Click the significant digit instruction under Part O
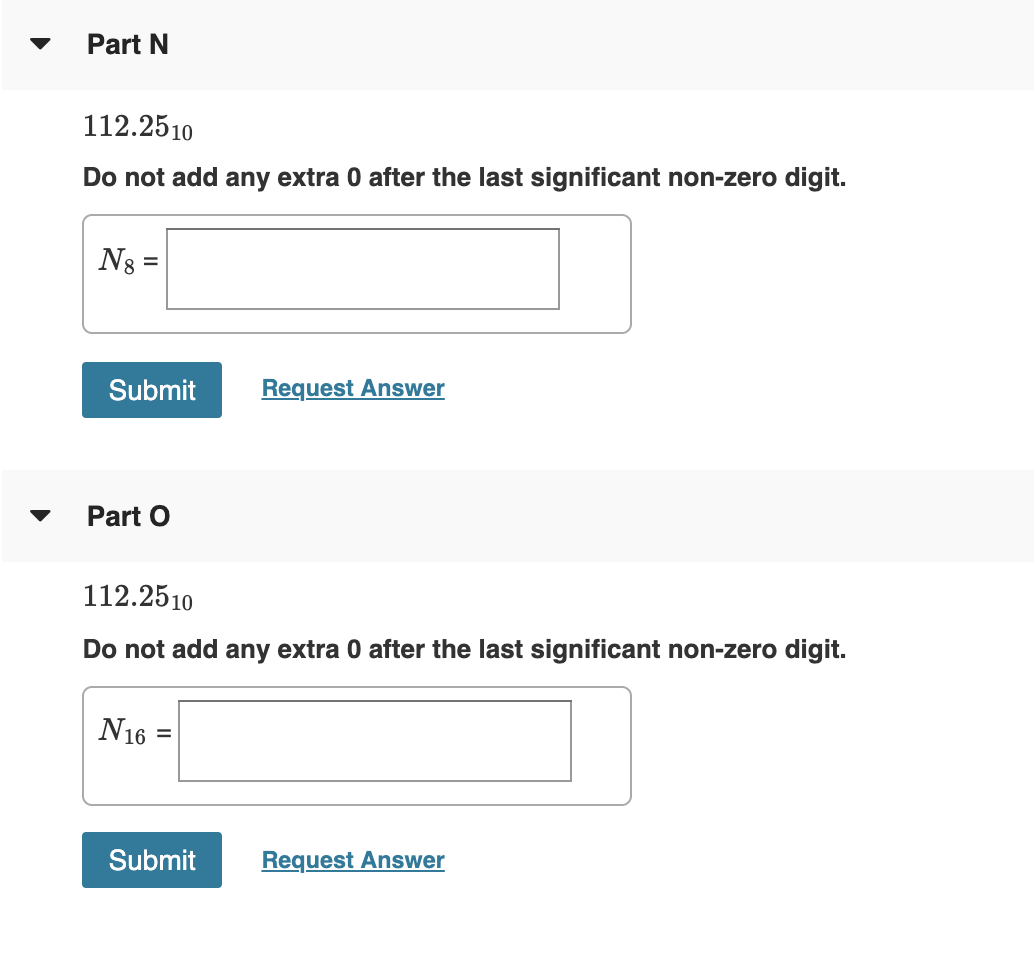The height and width of the screenshot is (958, 1034). pyautogui.click(x=465, y=649)
